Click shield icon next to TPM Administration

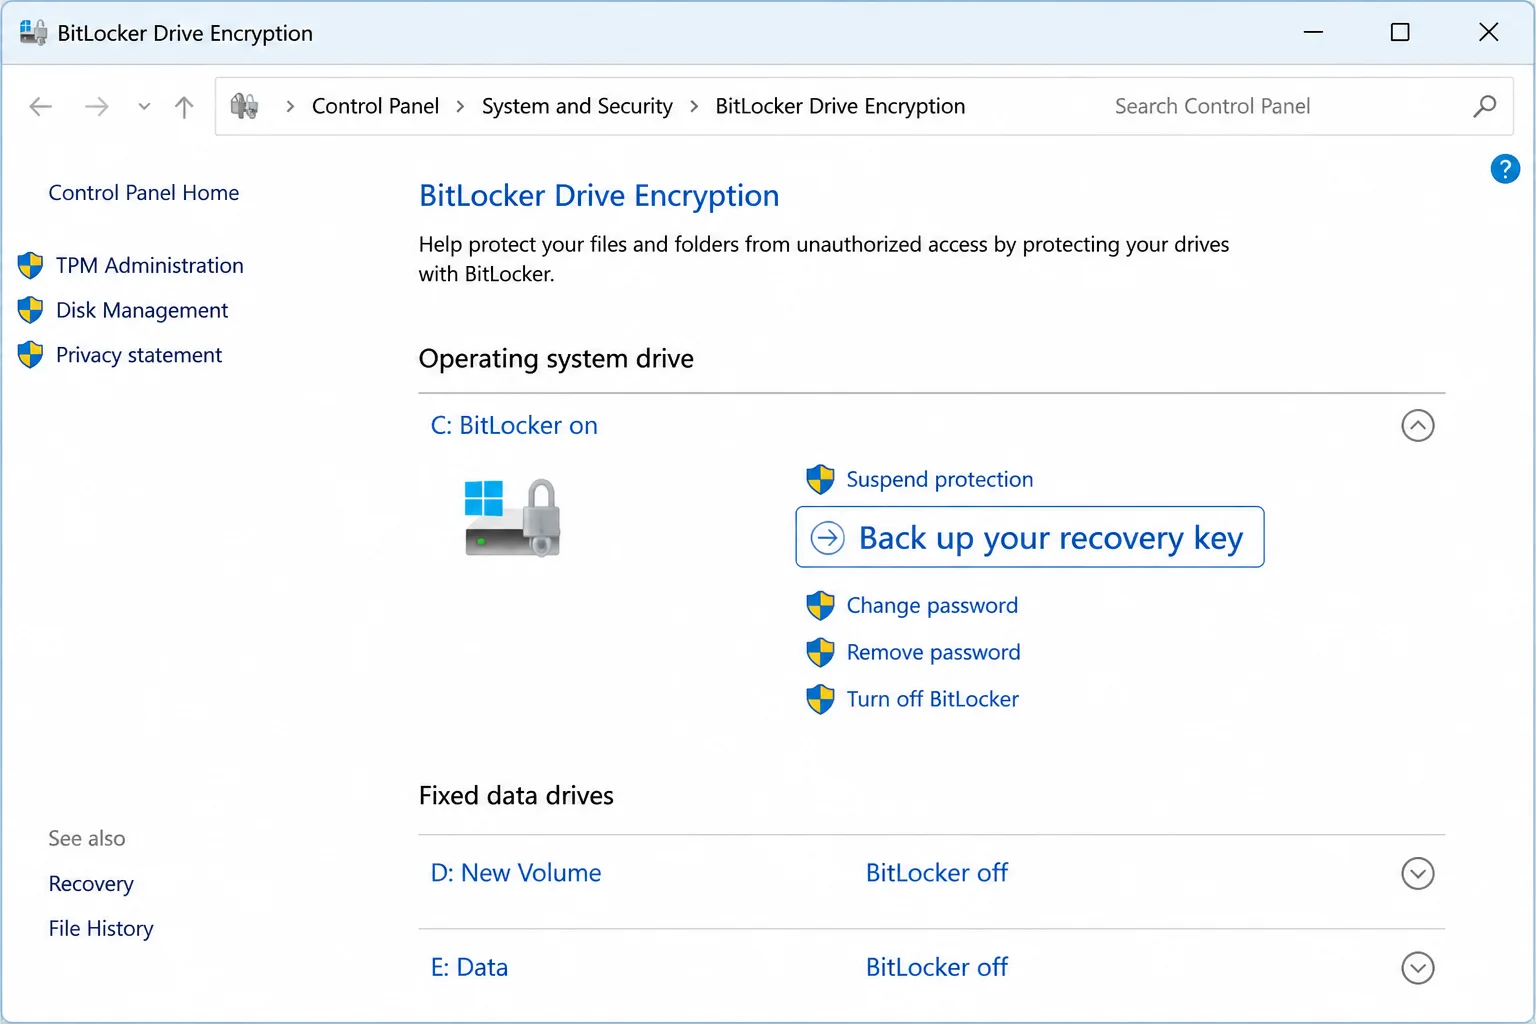click(x=31, y=265)
